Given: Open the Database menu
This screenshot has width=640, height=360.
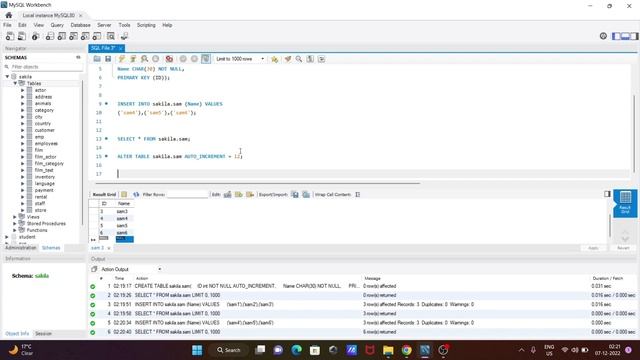Looking at the screenshot, I should (x=80, y=25).
